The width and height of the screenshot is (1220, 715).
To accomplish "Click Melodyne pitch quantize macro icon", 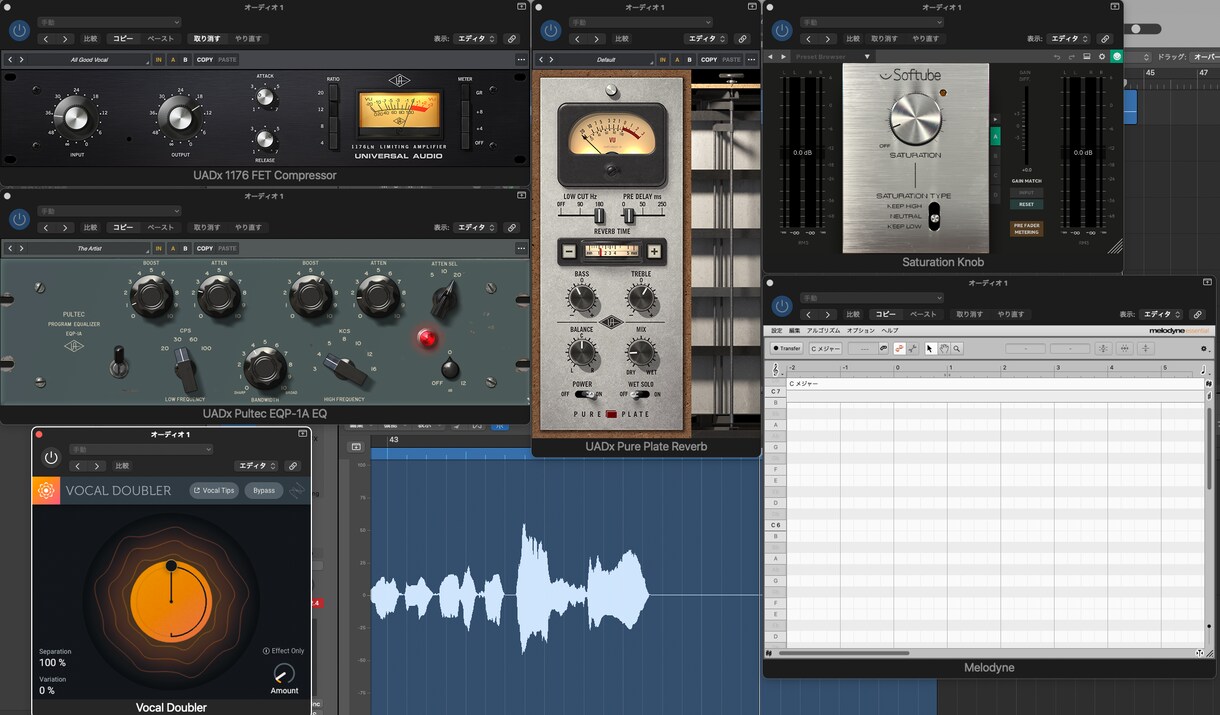I will 1103,348.
